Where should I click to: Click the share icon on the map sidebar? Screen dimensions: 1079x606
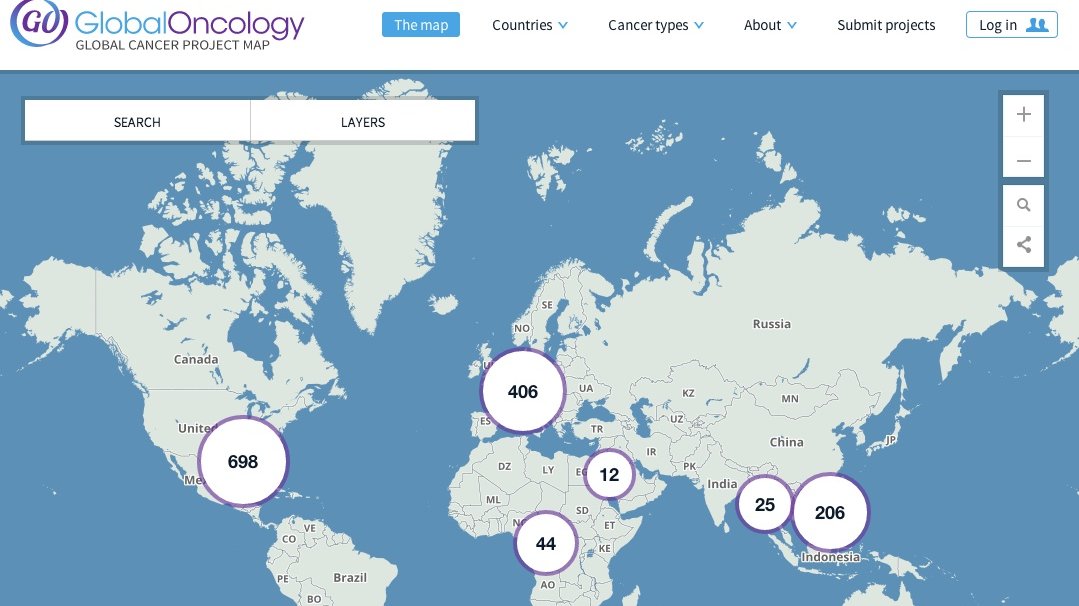coord(1023,244)
